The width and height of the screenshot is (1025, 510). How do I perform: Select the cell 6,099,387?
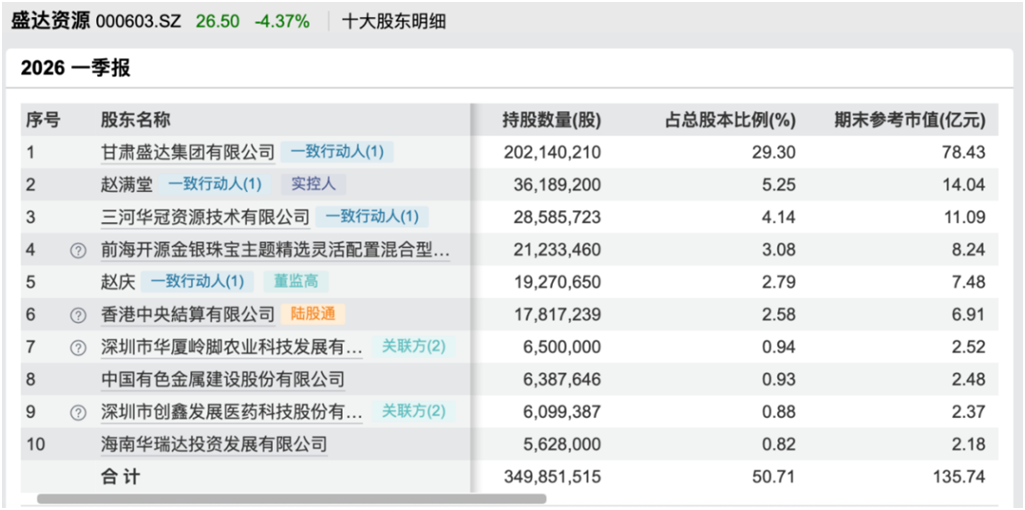562,412
